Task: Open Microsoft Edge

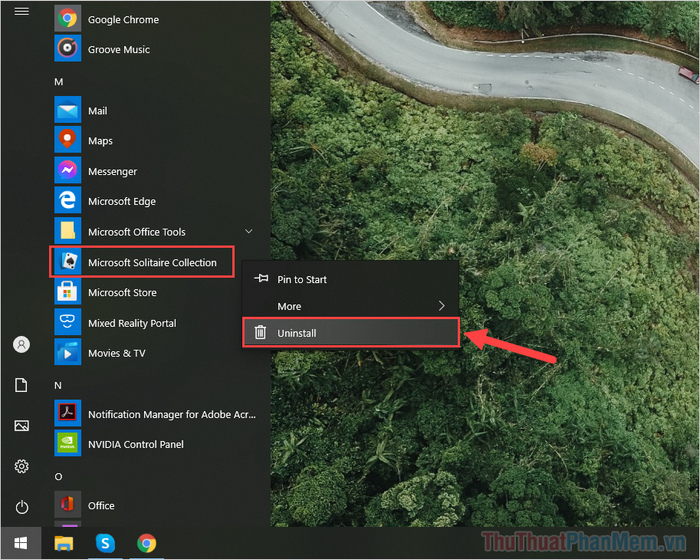Action: [x=154, y=201]
